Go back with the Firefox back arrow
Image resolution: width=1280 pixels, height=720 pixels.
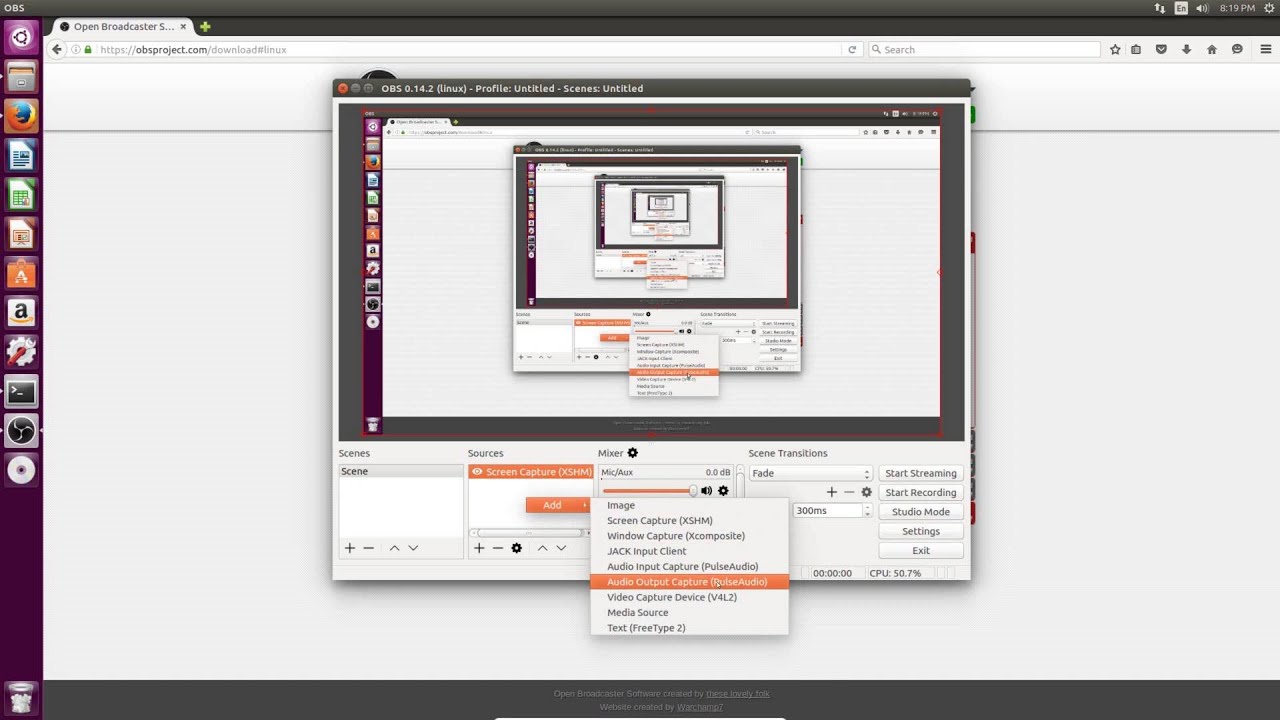(x=57, y=49)
